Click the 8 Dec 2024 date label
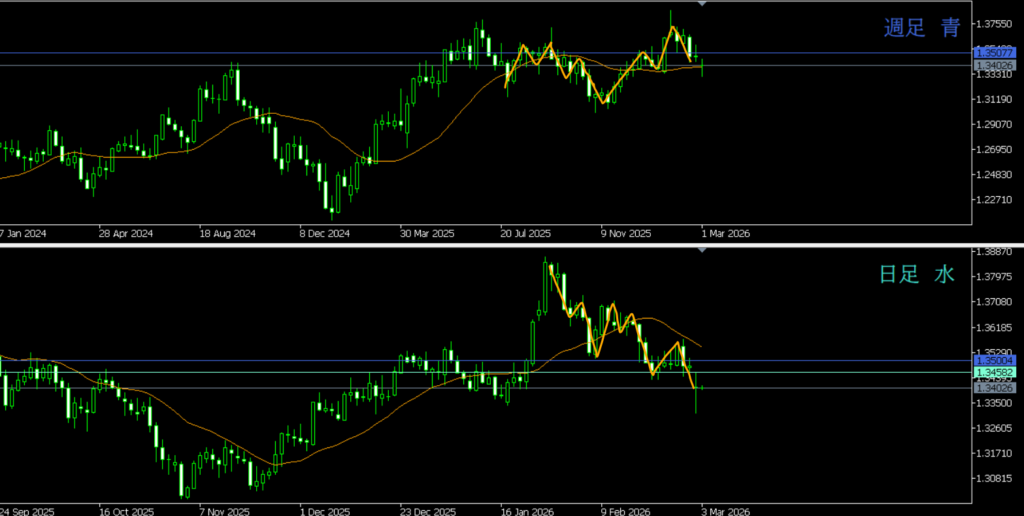Viewport: 1024px width, 516px height. (324, 233)
